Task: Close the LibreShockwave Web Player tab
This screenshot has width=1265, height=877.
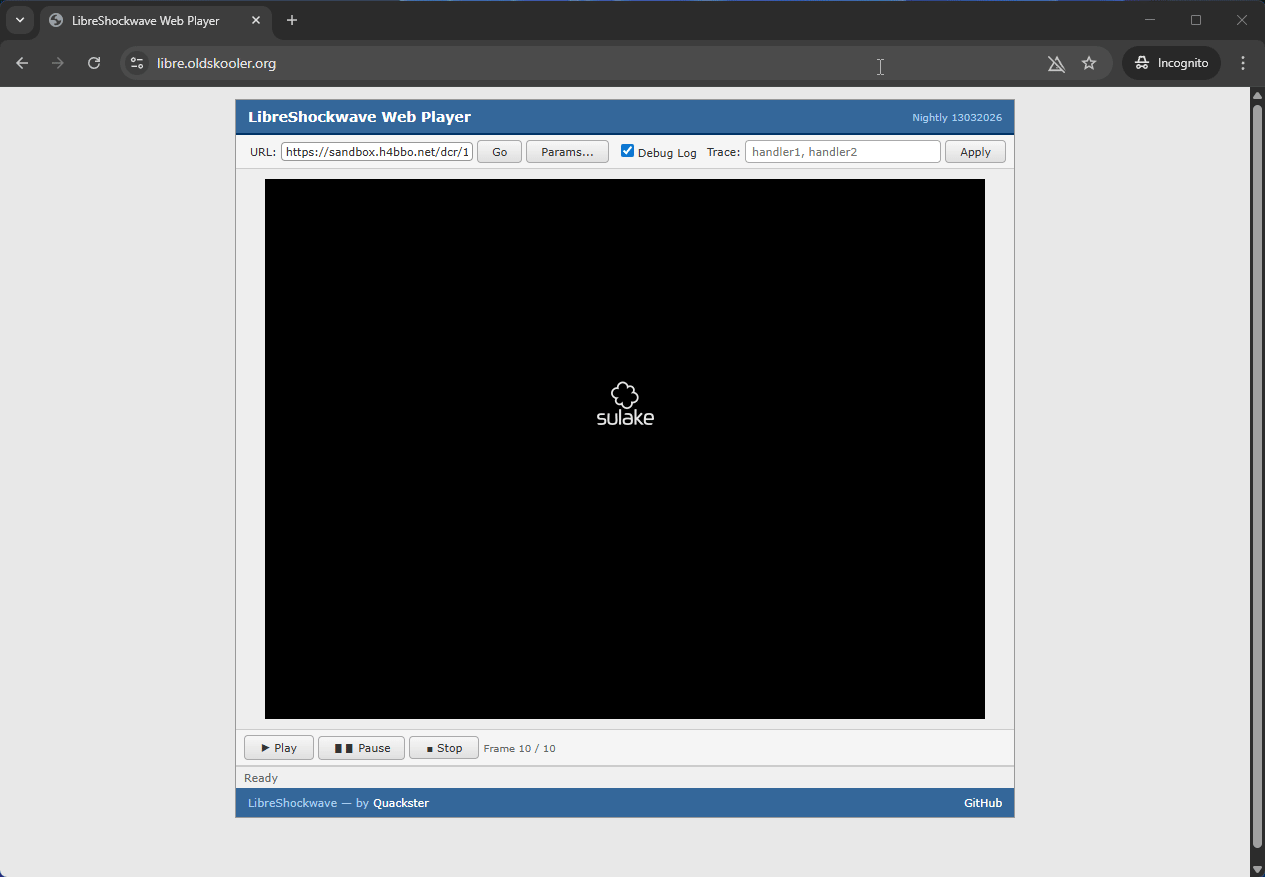Action: pyautogui.click(x=256, y=20)
